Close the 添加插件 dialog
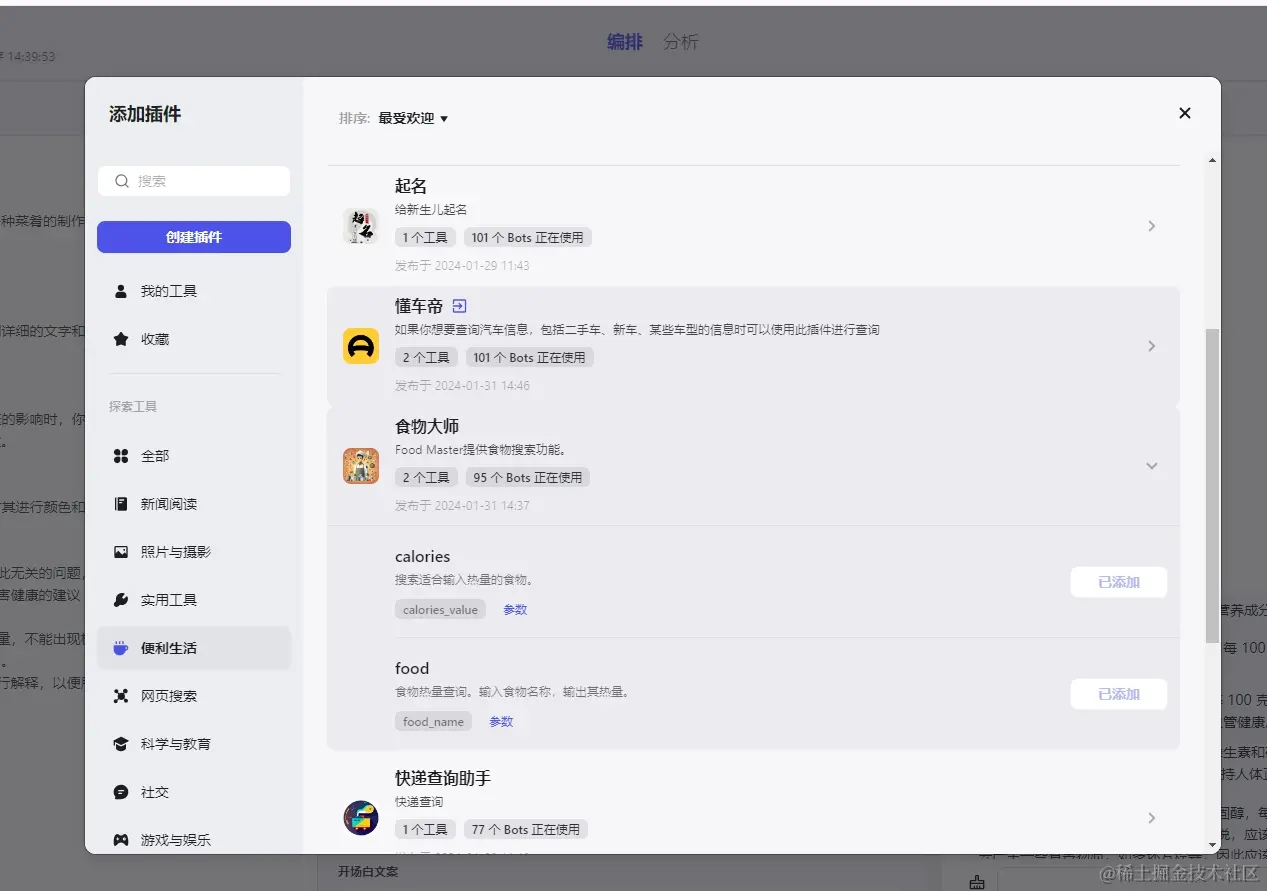 1185,113
